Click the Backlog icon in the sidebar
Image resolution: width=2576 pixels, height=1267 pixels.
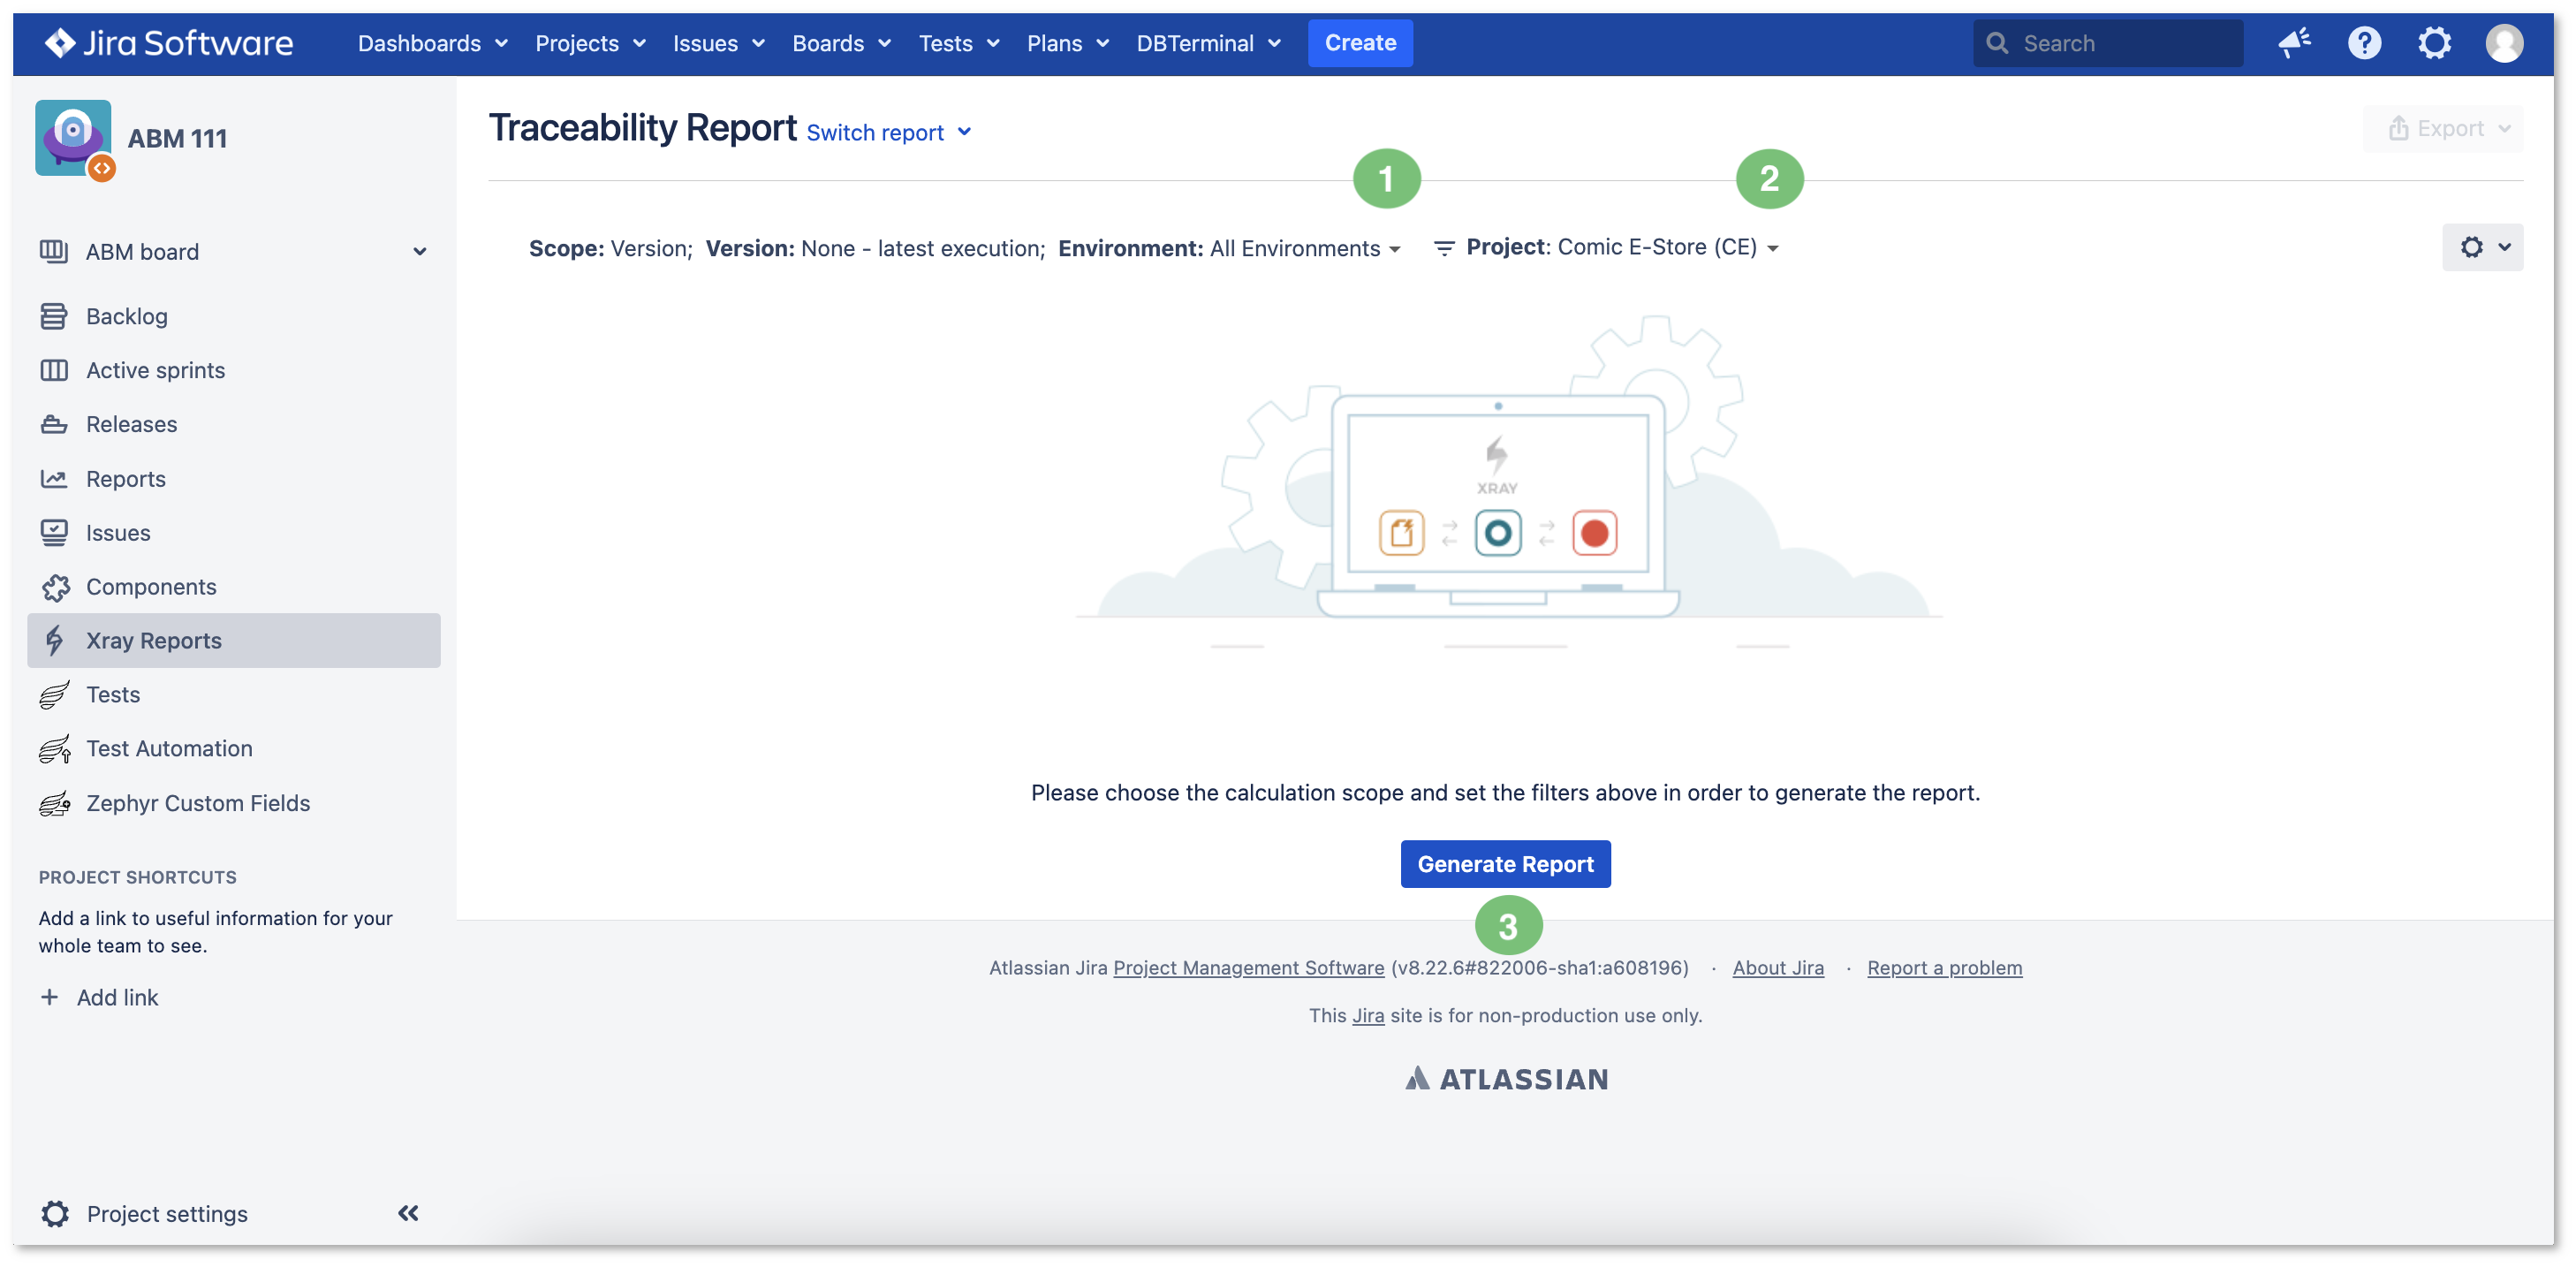click(x=53, y=316)
